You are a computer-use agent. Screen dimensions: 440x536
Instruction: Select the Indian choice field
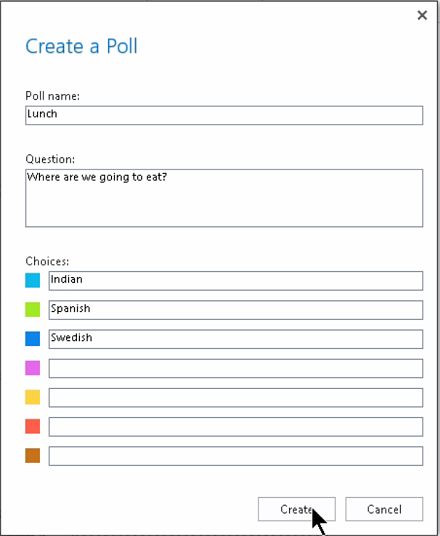pyautogui.click(x=236, y=281)
